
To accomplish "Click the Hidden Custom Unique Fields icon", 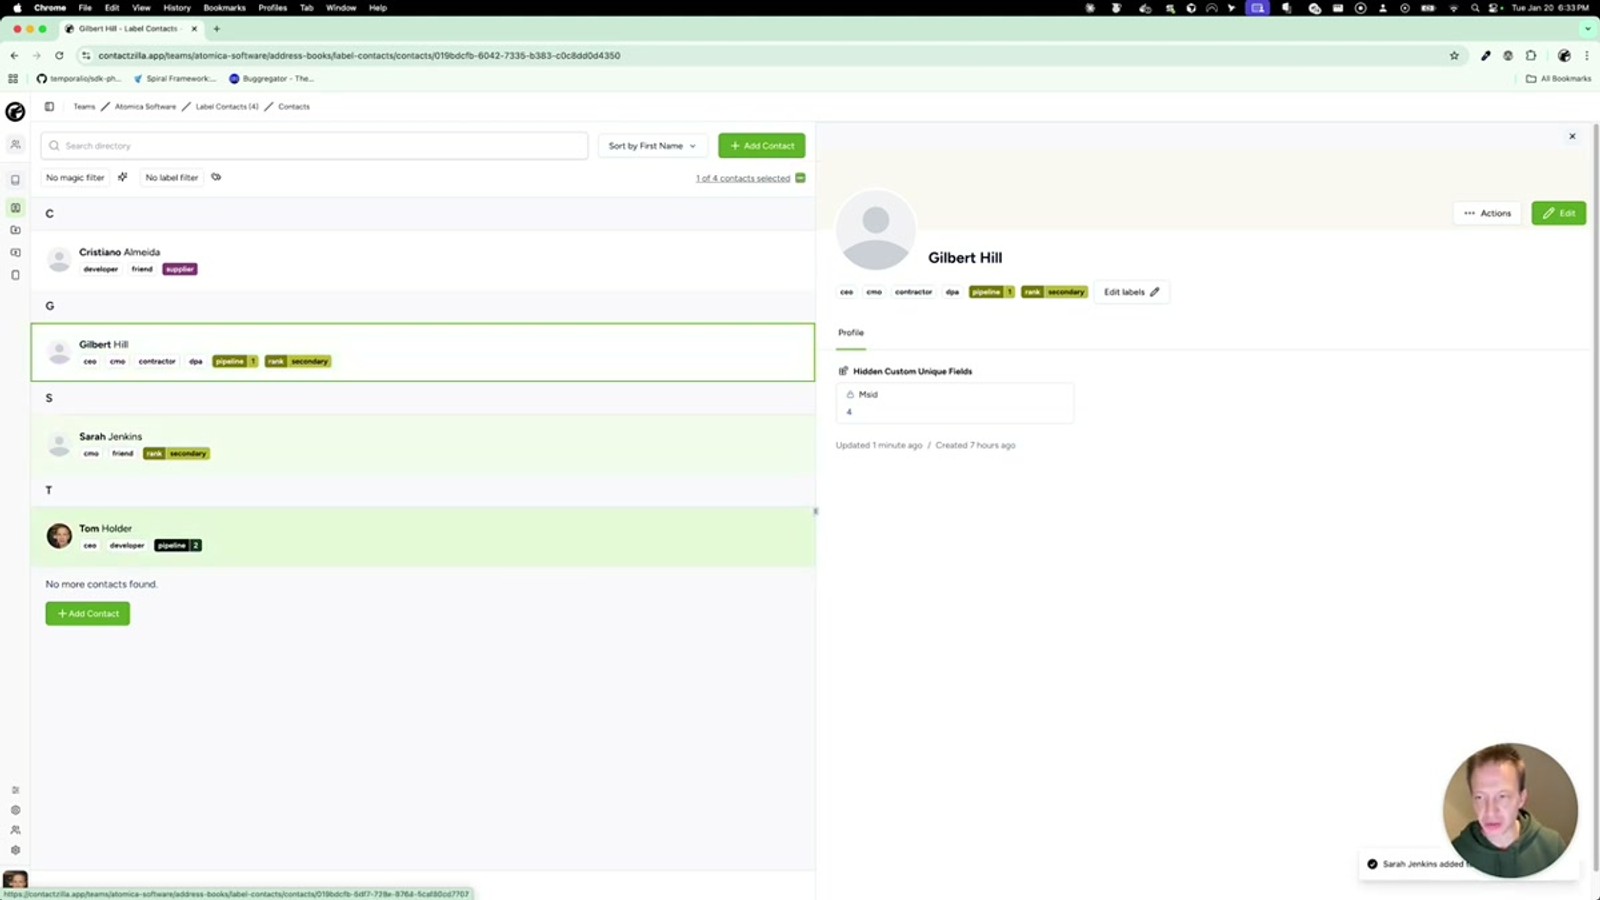I will [843, 371].
